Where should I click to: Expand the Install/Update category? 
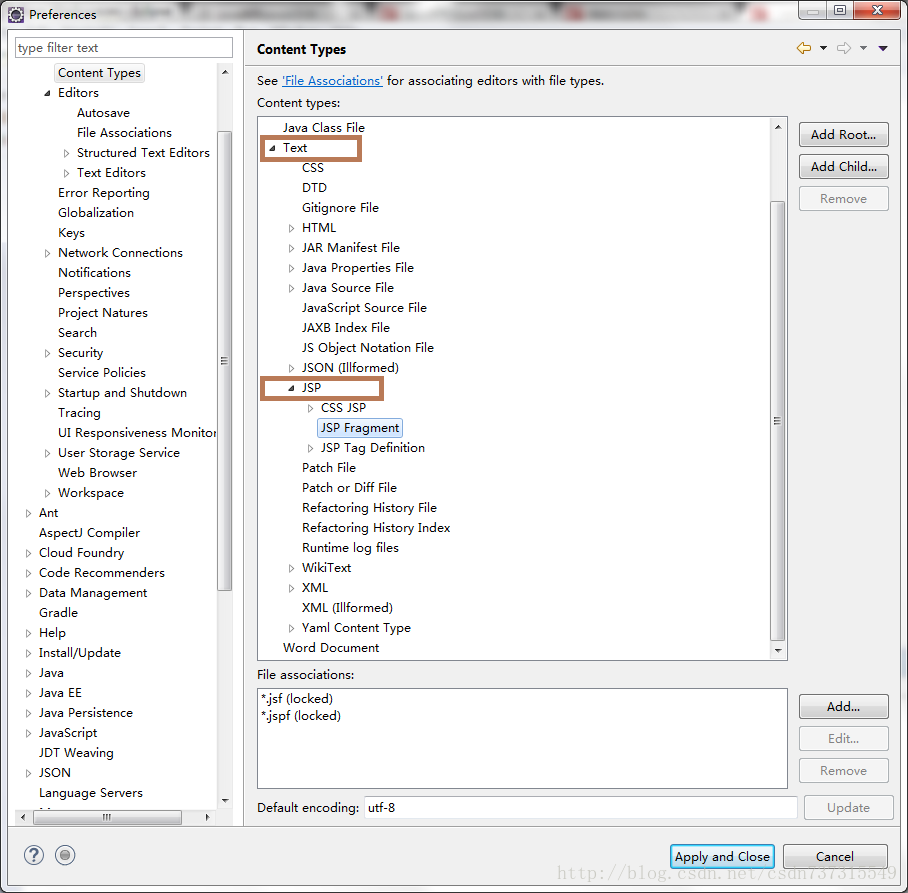28,653
